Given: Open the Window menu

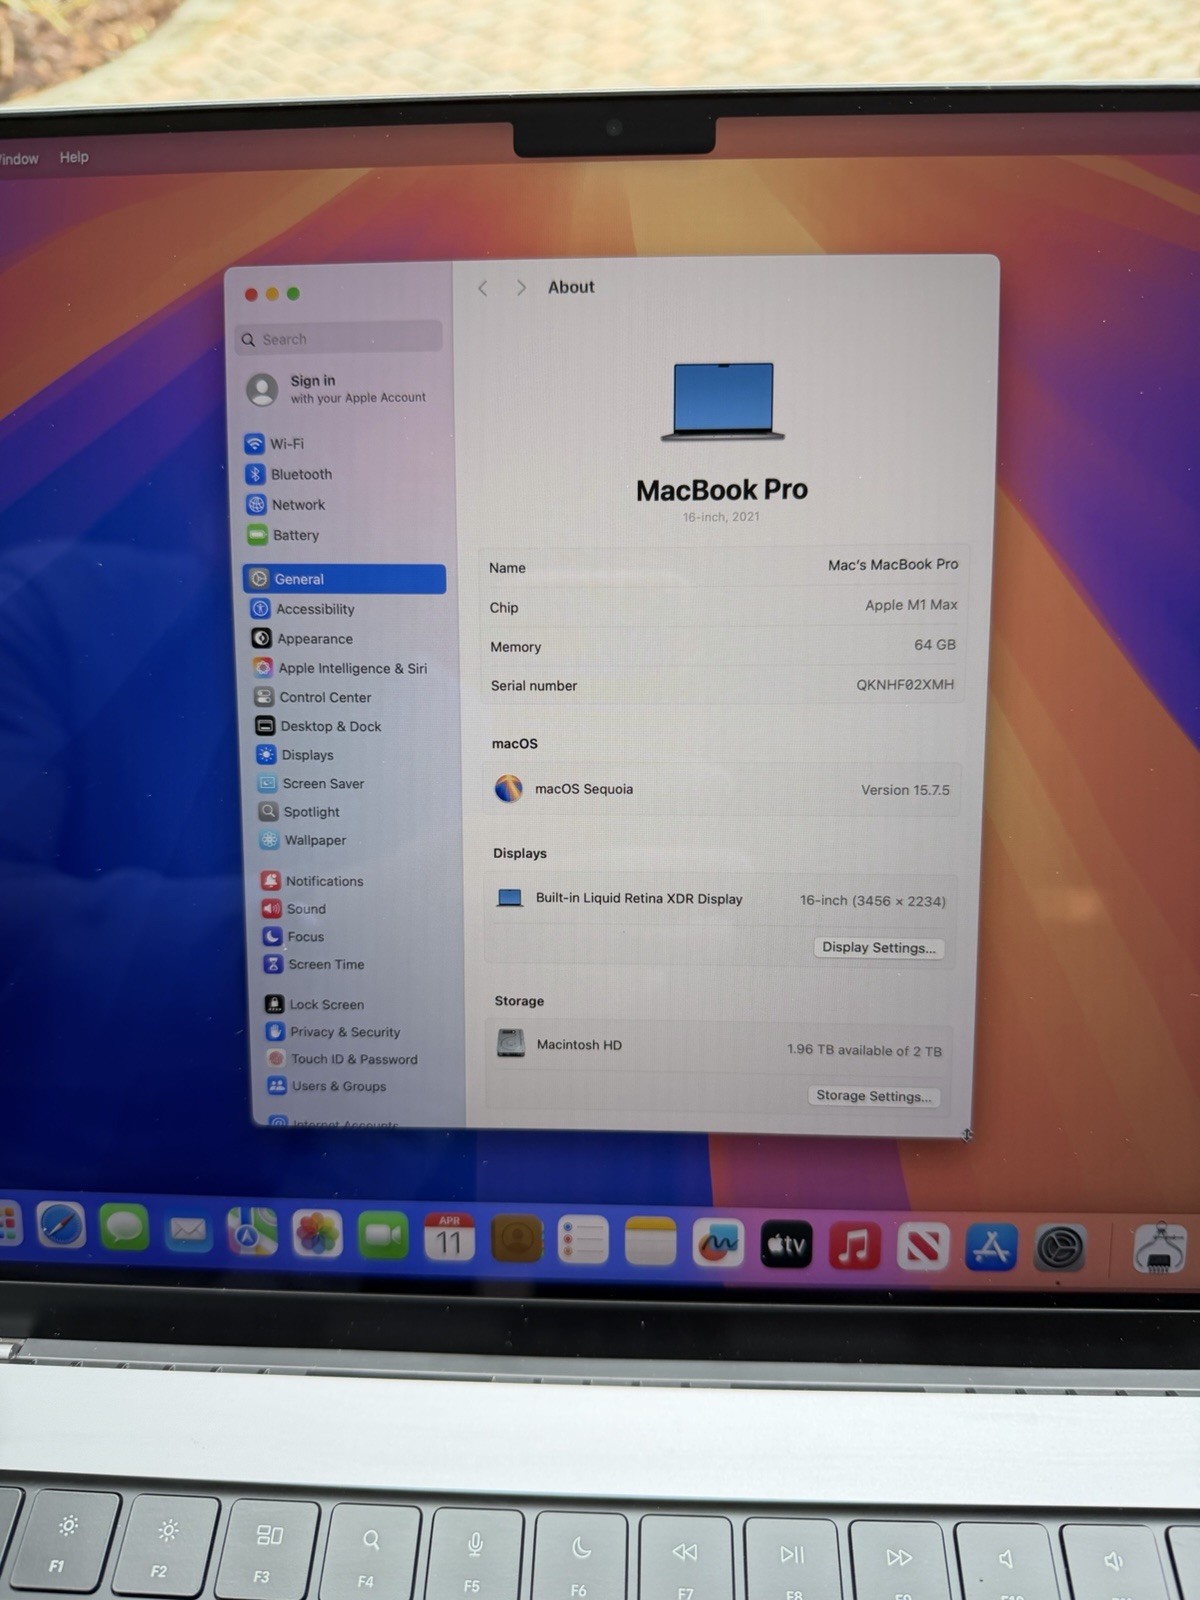Looking at the screenshot, I should coord(18,159).
